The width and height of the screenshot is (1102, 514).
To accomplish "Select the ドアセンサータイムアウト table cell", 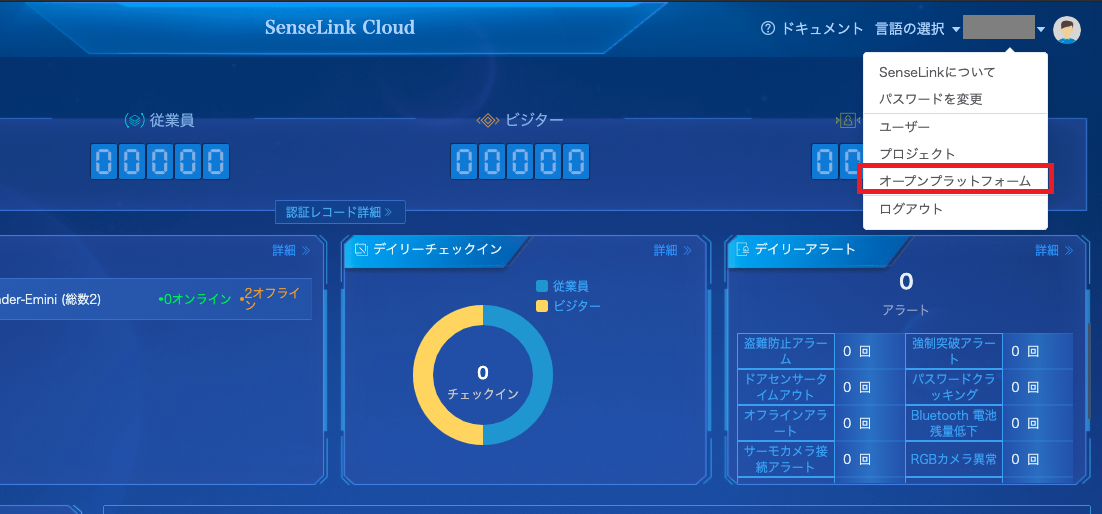I will click(x=786, y=386).
